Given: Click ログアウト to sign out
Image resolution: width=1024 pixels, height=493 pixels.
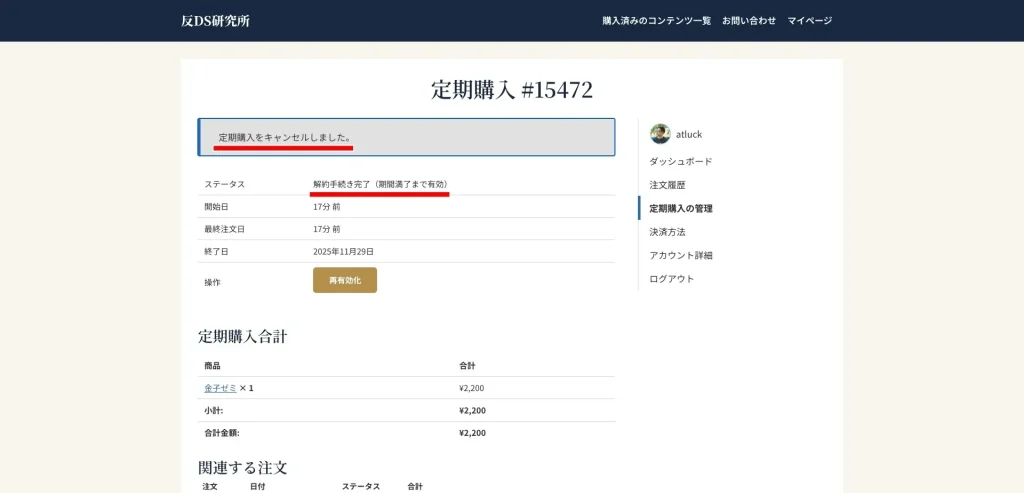Looking at the screenshot, I should (671, 279).
